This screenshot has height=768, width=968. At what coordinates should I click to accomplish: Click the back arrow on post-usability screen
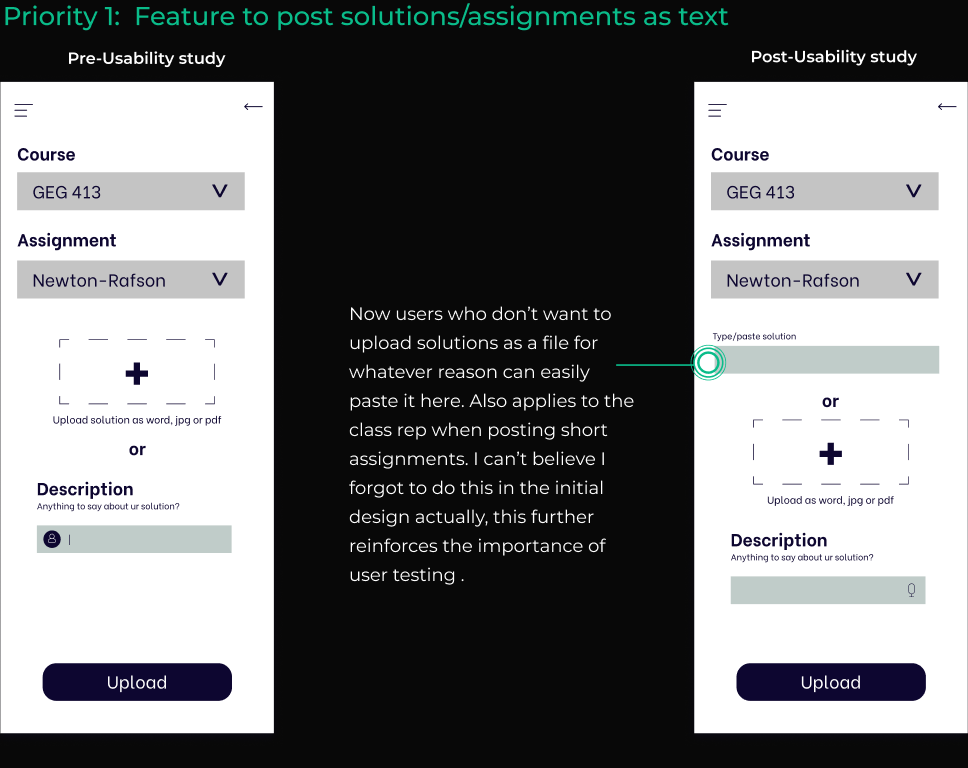pos(946,106)
